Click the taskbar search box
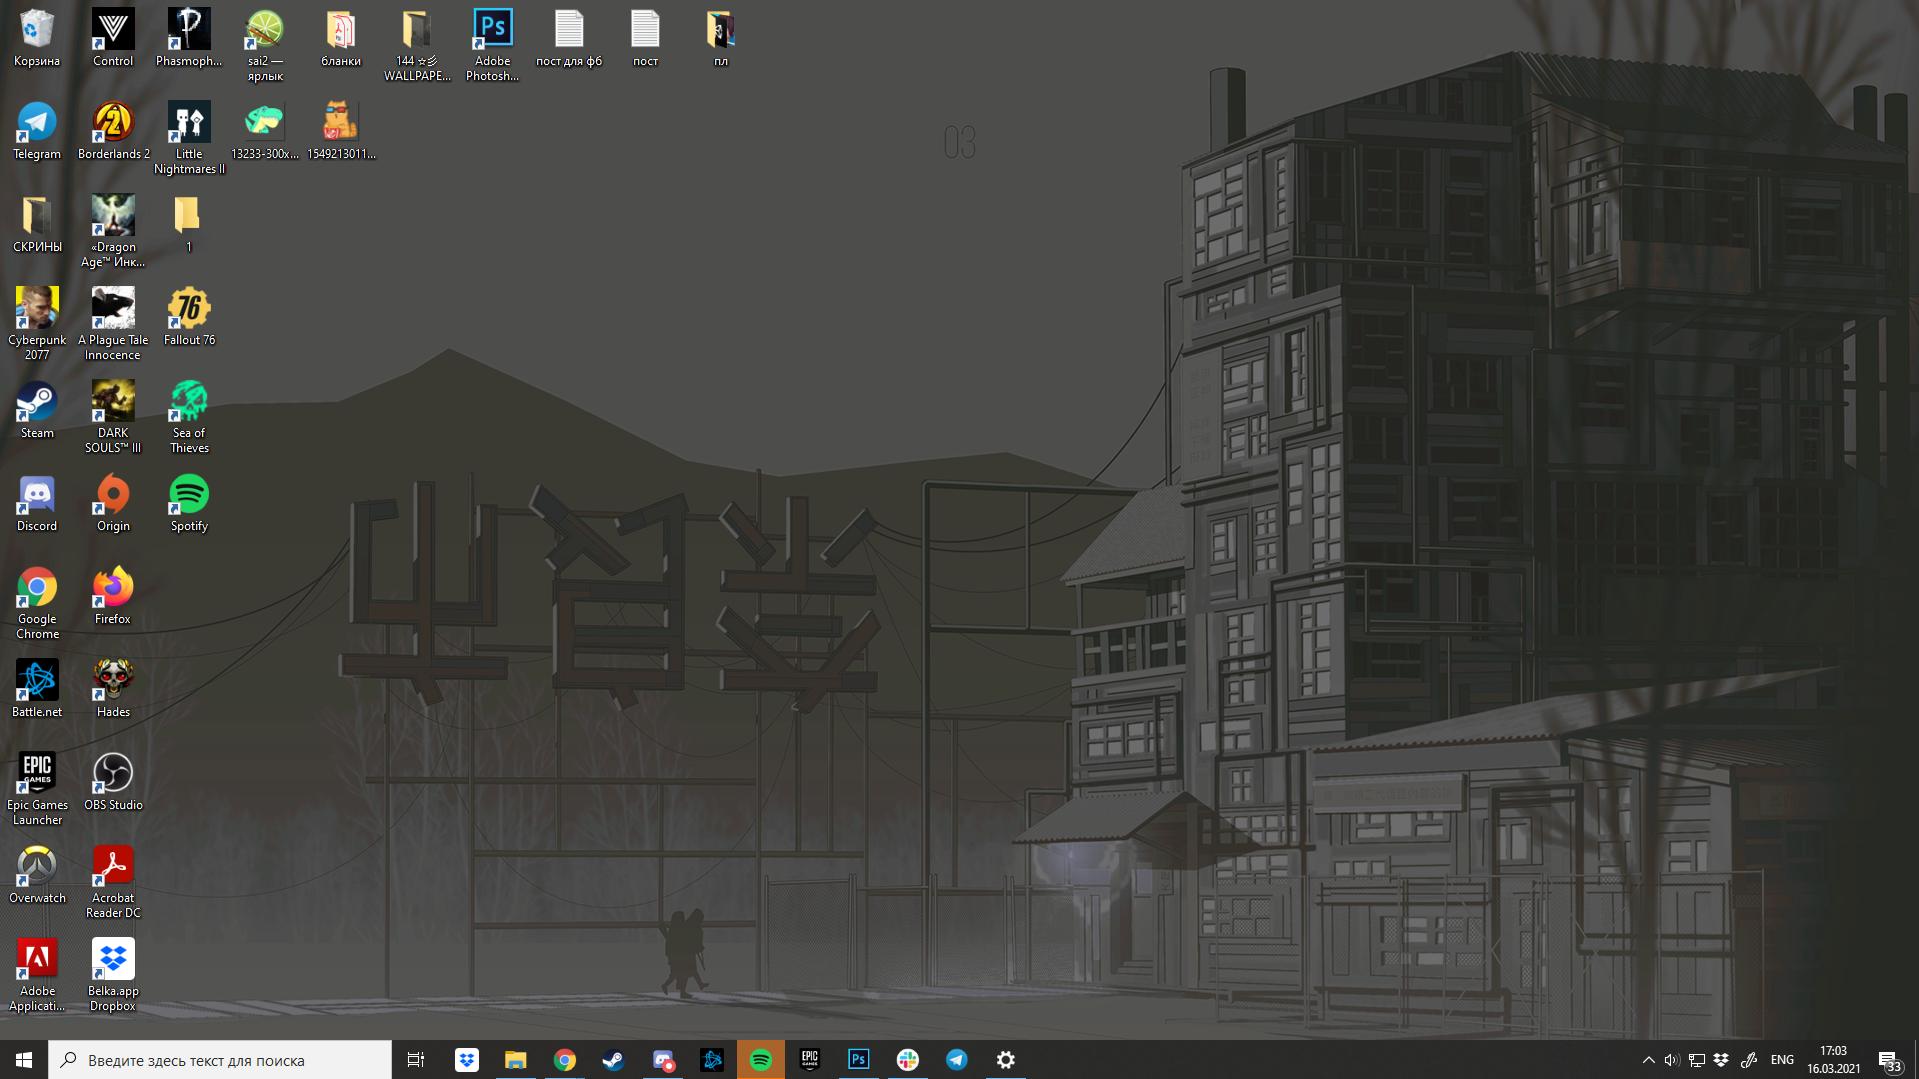 pyautogui.click(x=220, y=1060)
